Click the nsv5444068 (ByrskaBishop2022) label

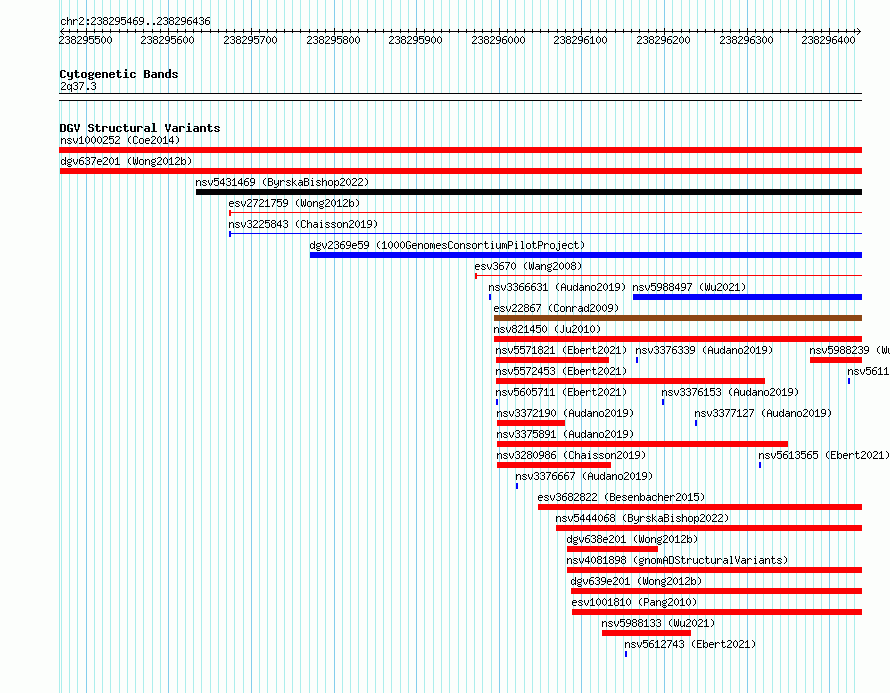(x=643, y=518)
